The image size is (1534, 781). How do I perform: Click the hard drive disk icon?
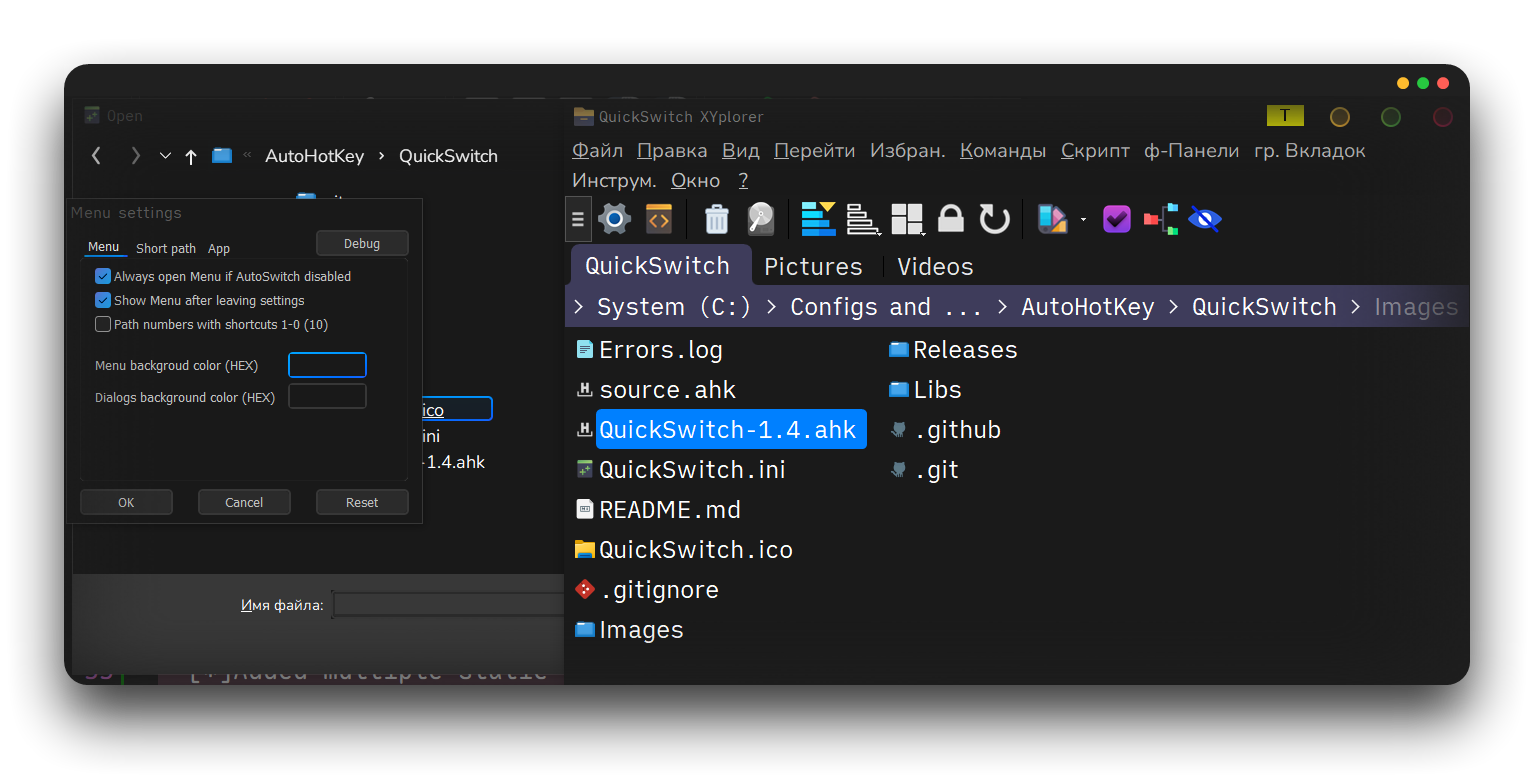pyautogui.click(x=761, y=219)
